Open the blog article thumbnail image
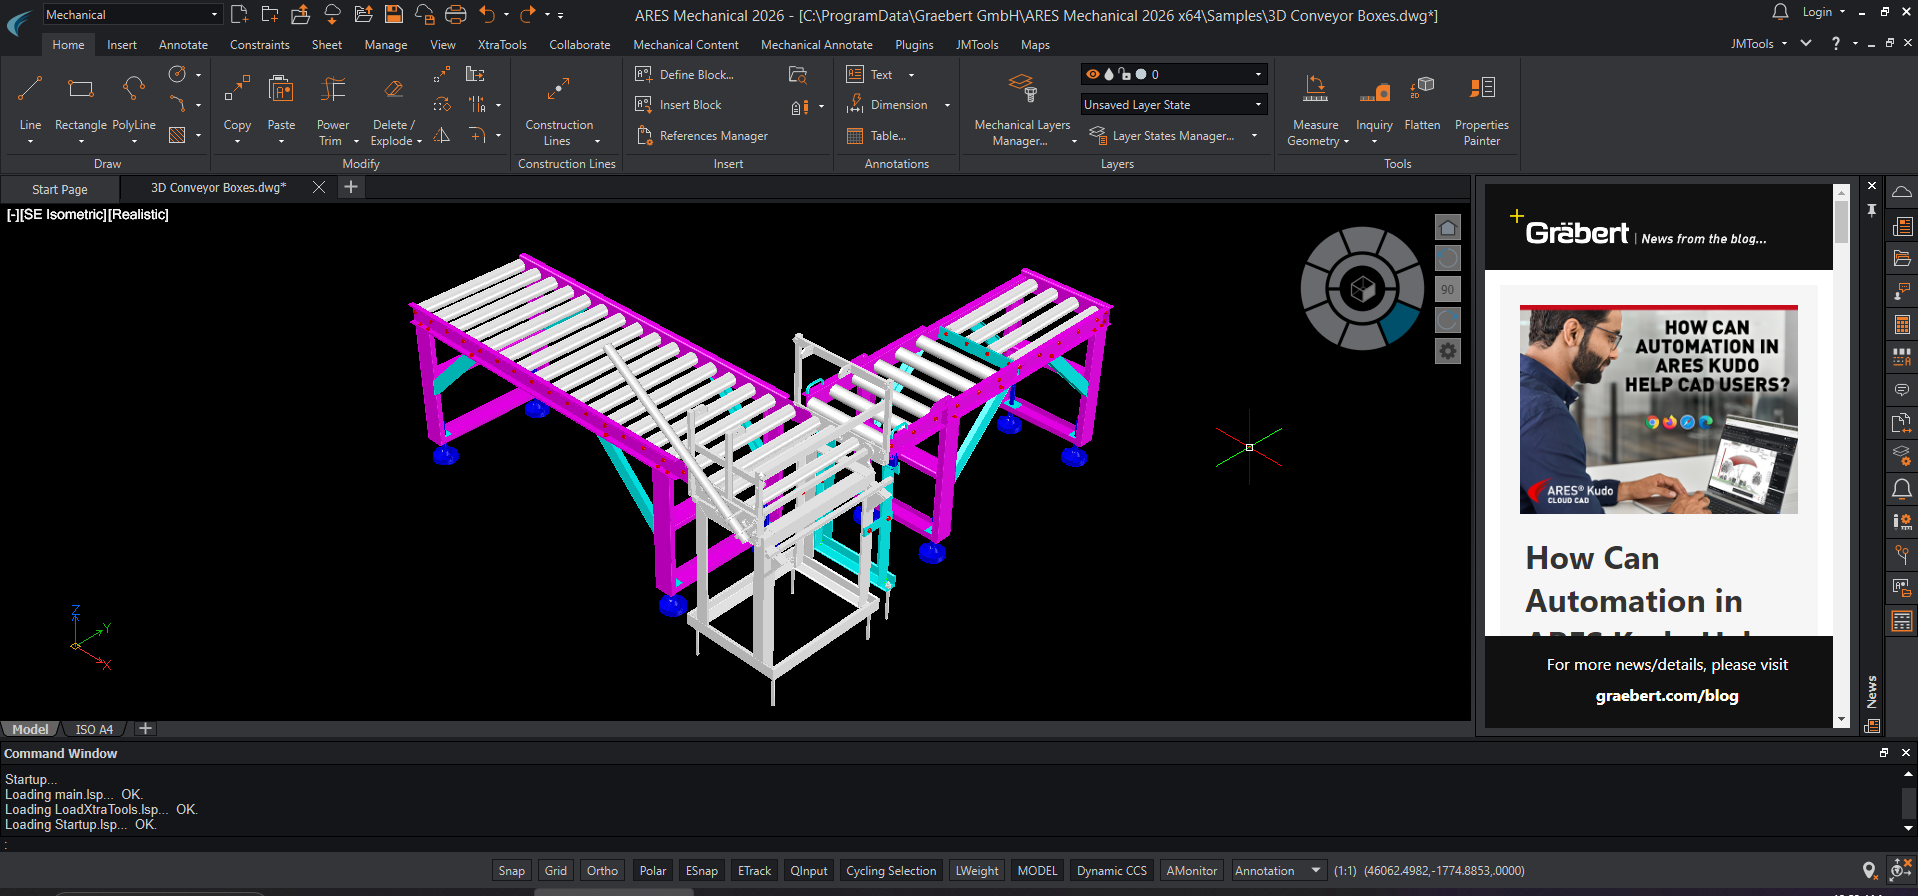 pyautogui.click(x=1658, y=410)
